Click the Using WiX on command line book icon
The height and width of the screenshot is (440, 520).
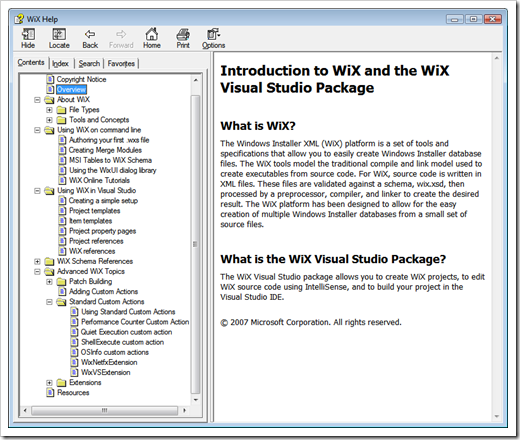point(49,130)
